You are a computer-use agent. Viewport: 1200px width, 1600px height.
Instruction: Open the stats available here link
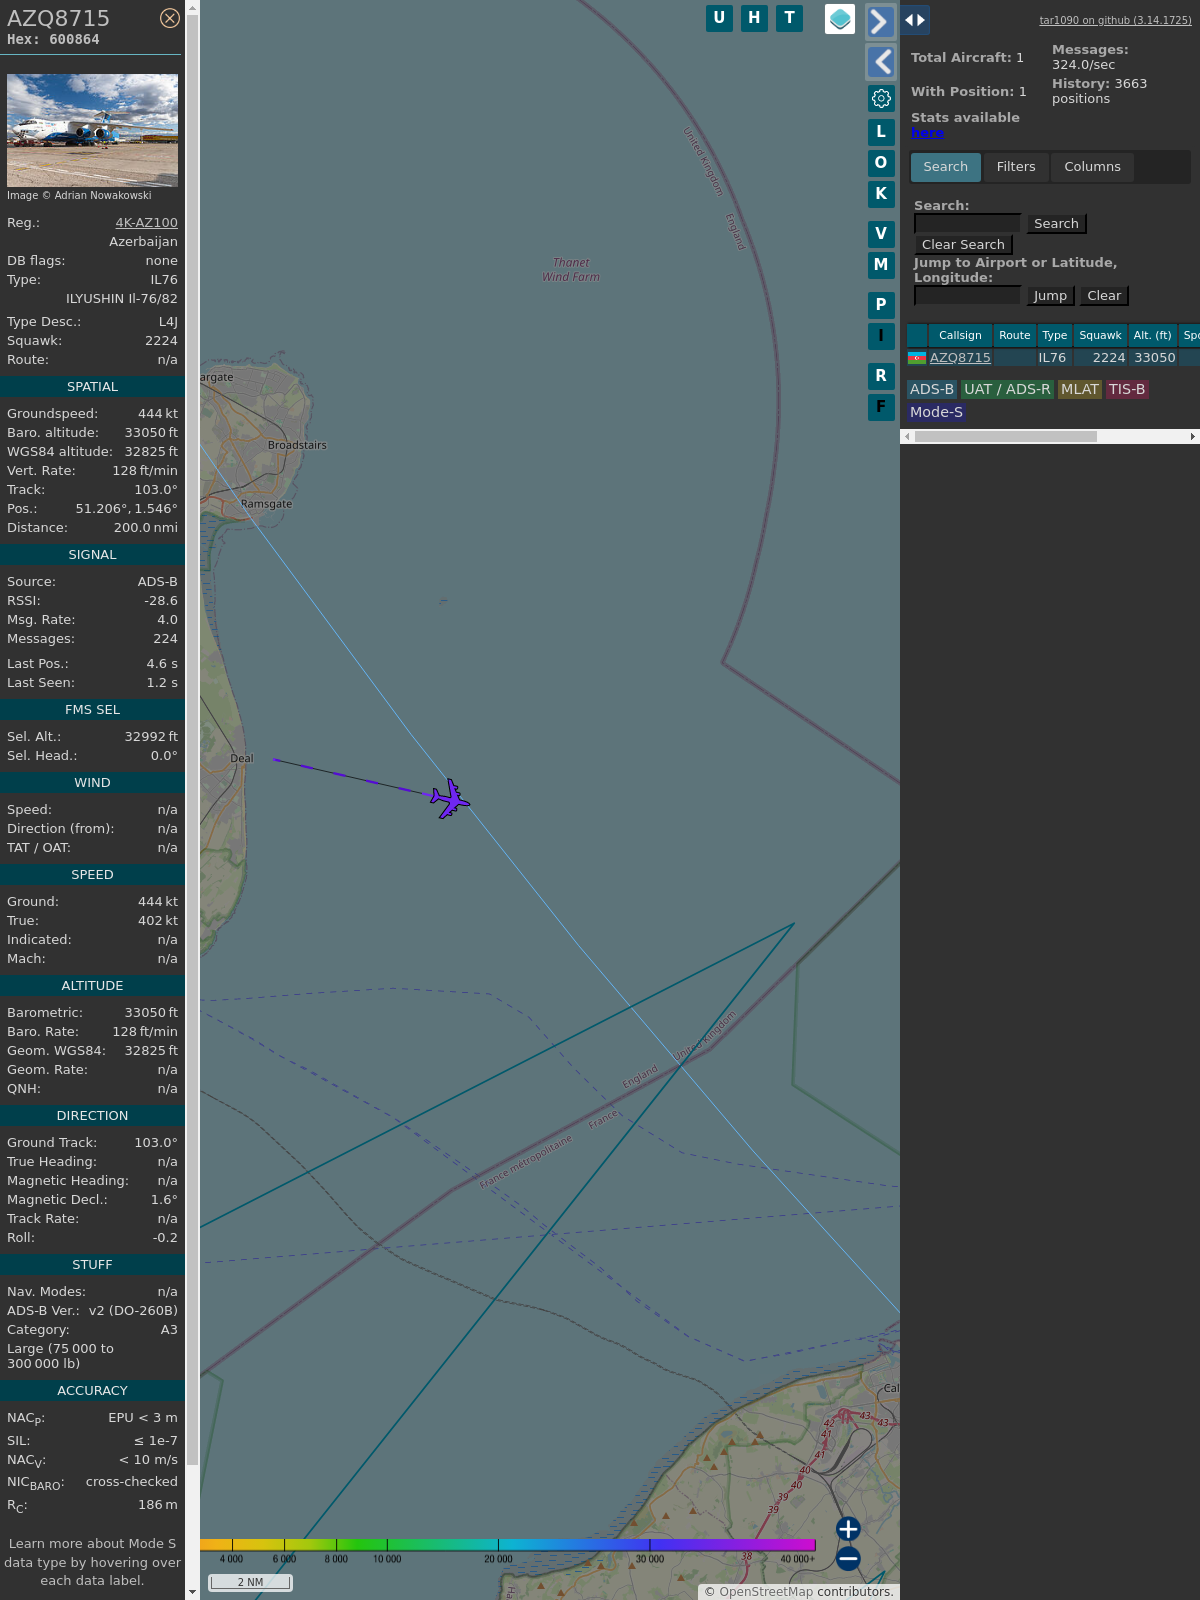click(927, 133)
